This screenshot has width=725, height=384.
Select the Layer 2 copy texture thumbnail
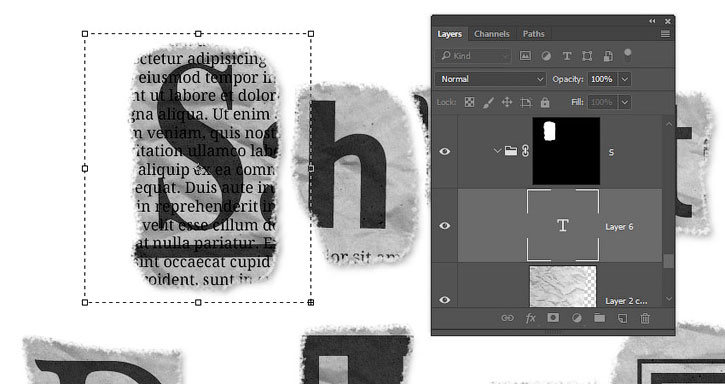563,286
